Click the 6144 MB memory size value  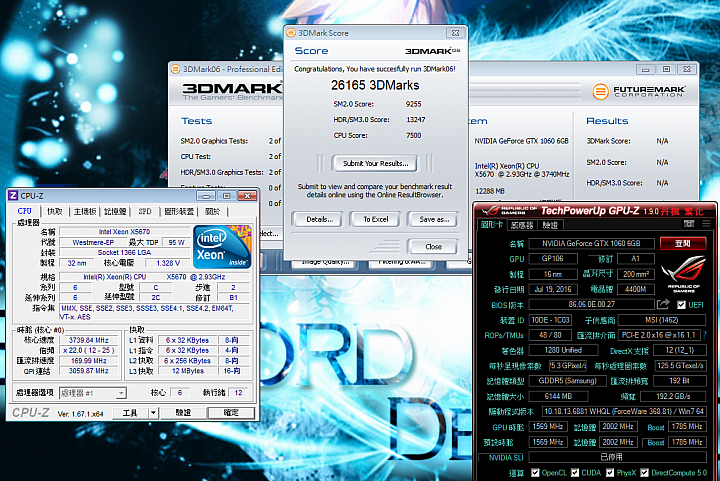pos(558,396)
